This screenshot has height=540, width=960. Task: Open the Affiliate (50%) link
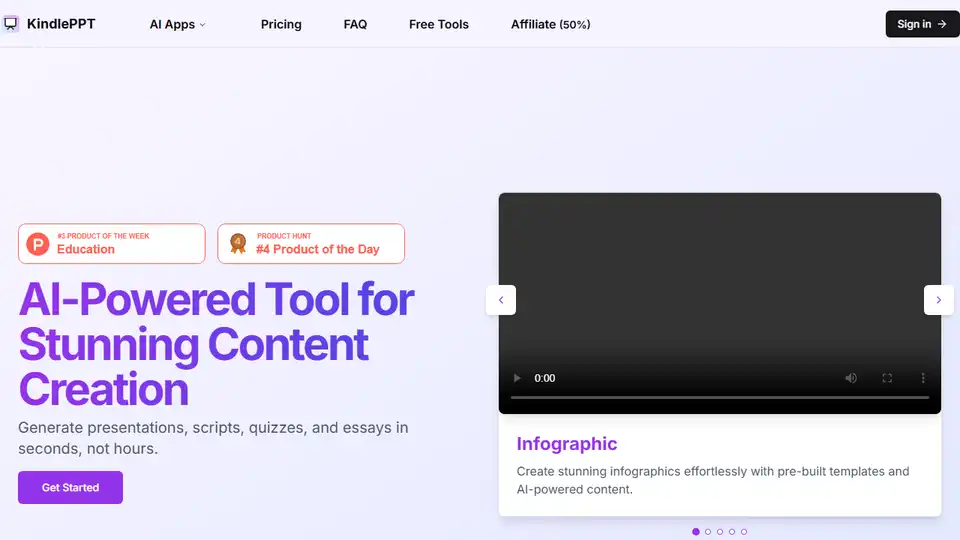pos(550,24)
